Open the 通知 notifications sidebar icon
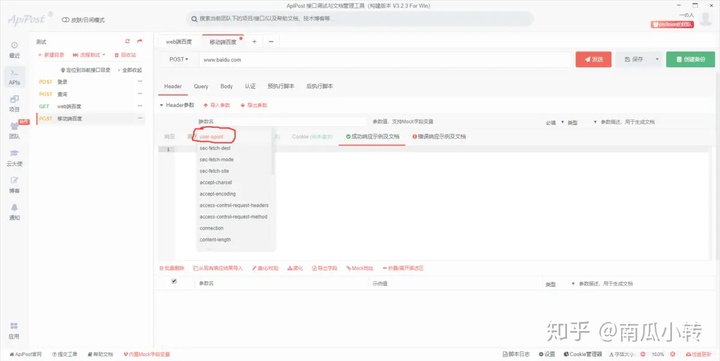The height and width of the screenshot is (361, 720). (14, 212)
